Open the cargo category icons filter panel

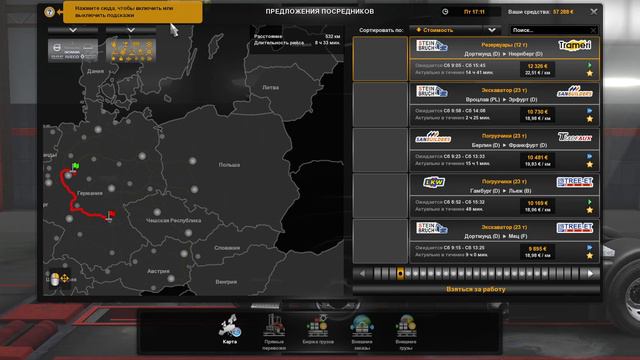131,51
